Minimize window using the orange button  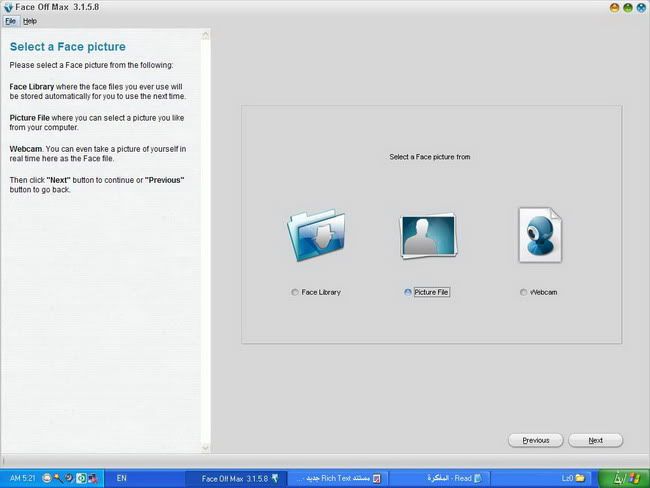point(614,7)
